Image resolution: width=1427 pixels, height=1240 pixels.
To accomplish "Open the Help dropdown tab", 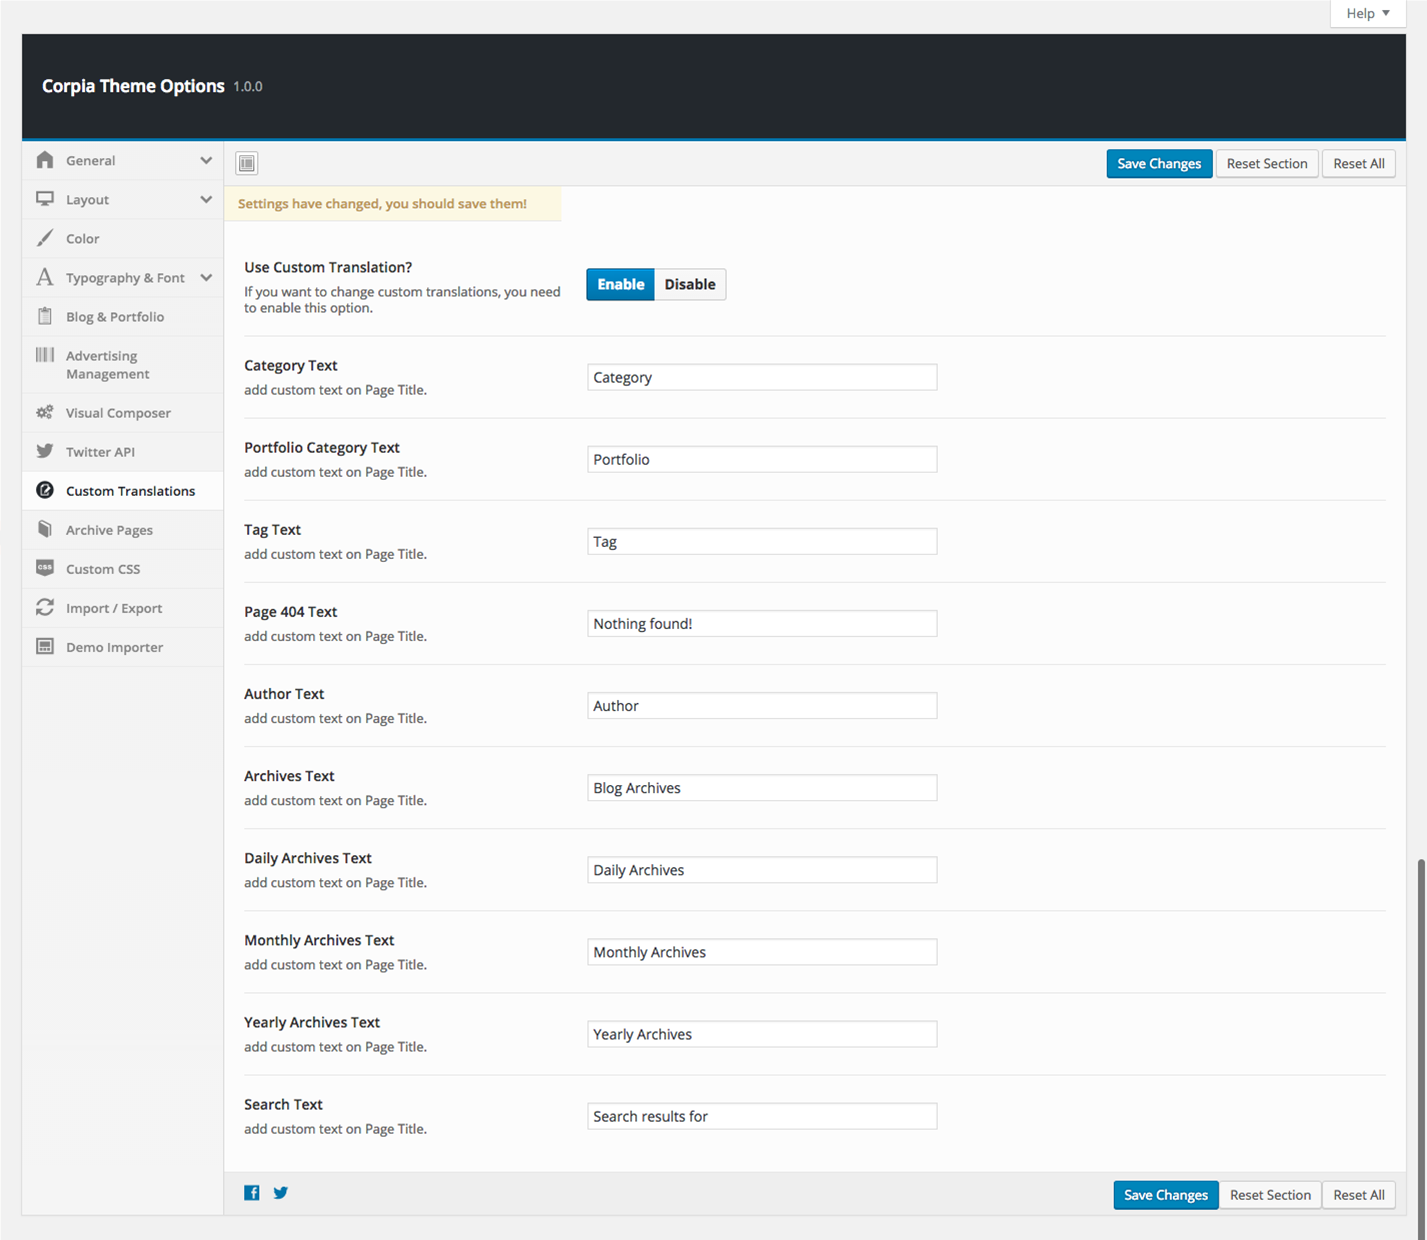I will tap(1367, 13).
